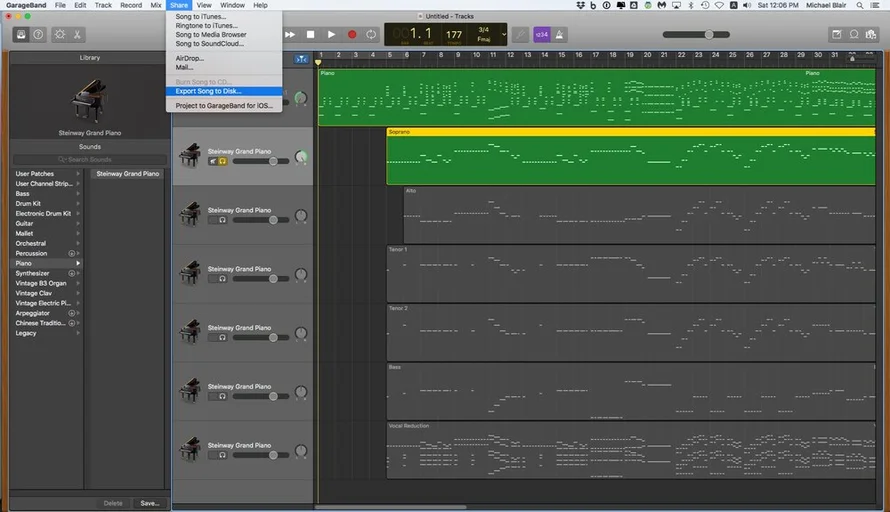890x512 pixels.
Task: Select the Vocal Reduction track piano icon
Action: click(x=190, y=450)
